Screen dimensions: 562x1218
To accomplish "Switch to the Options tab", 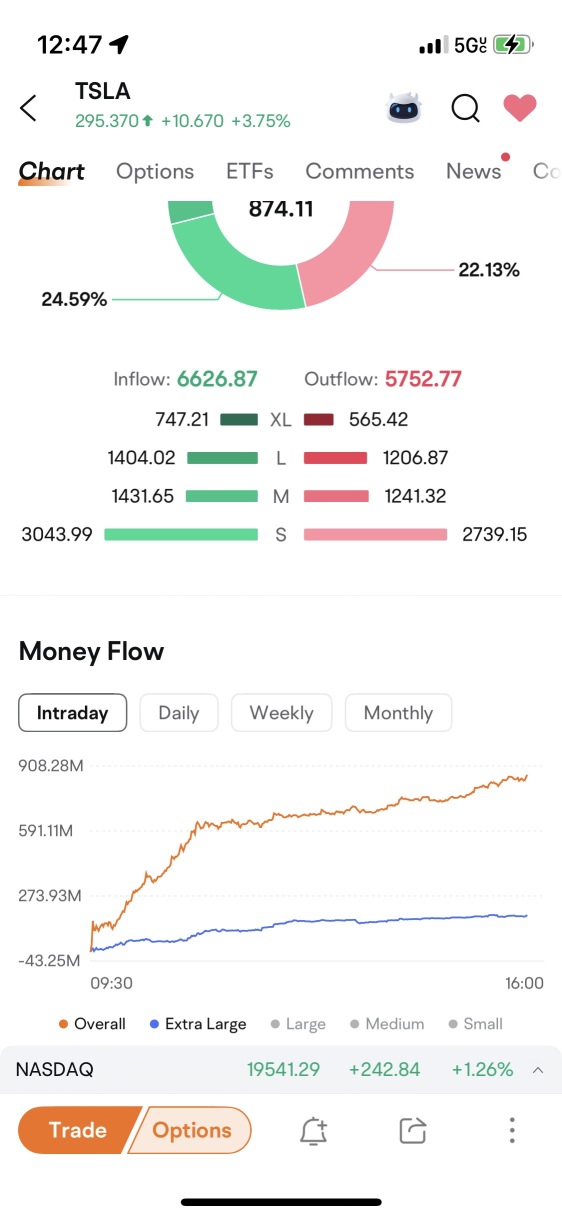I will click(155, 171).
